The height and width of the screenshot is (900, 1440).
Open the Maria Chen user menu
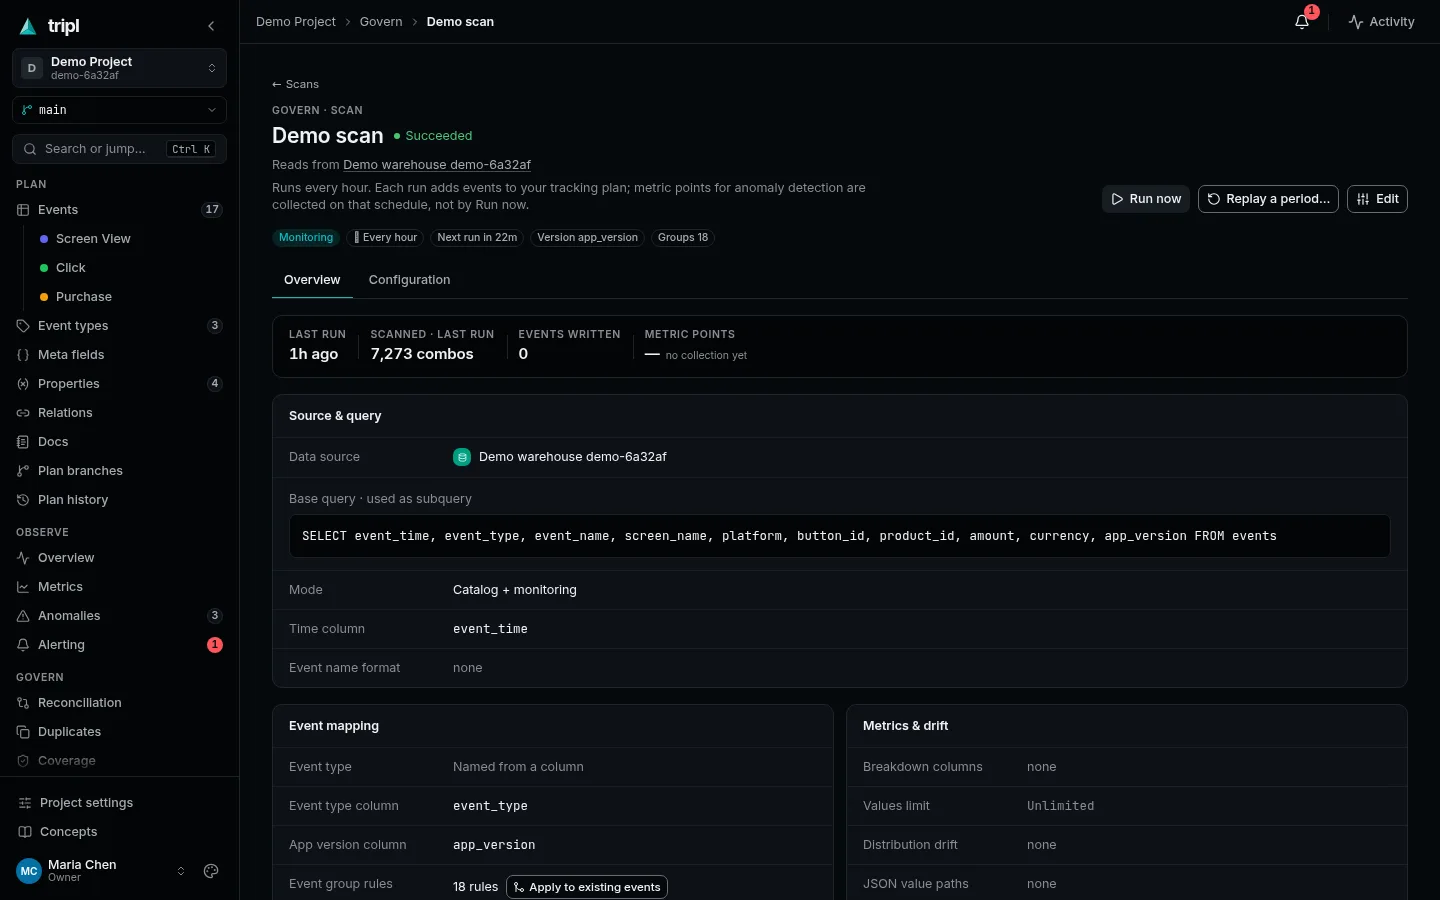point(101,871)
